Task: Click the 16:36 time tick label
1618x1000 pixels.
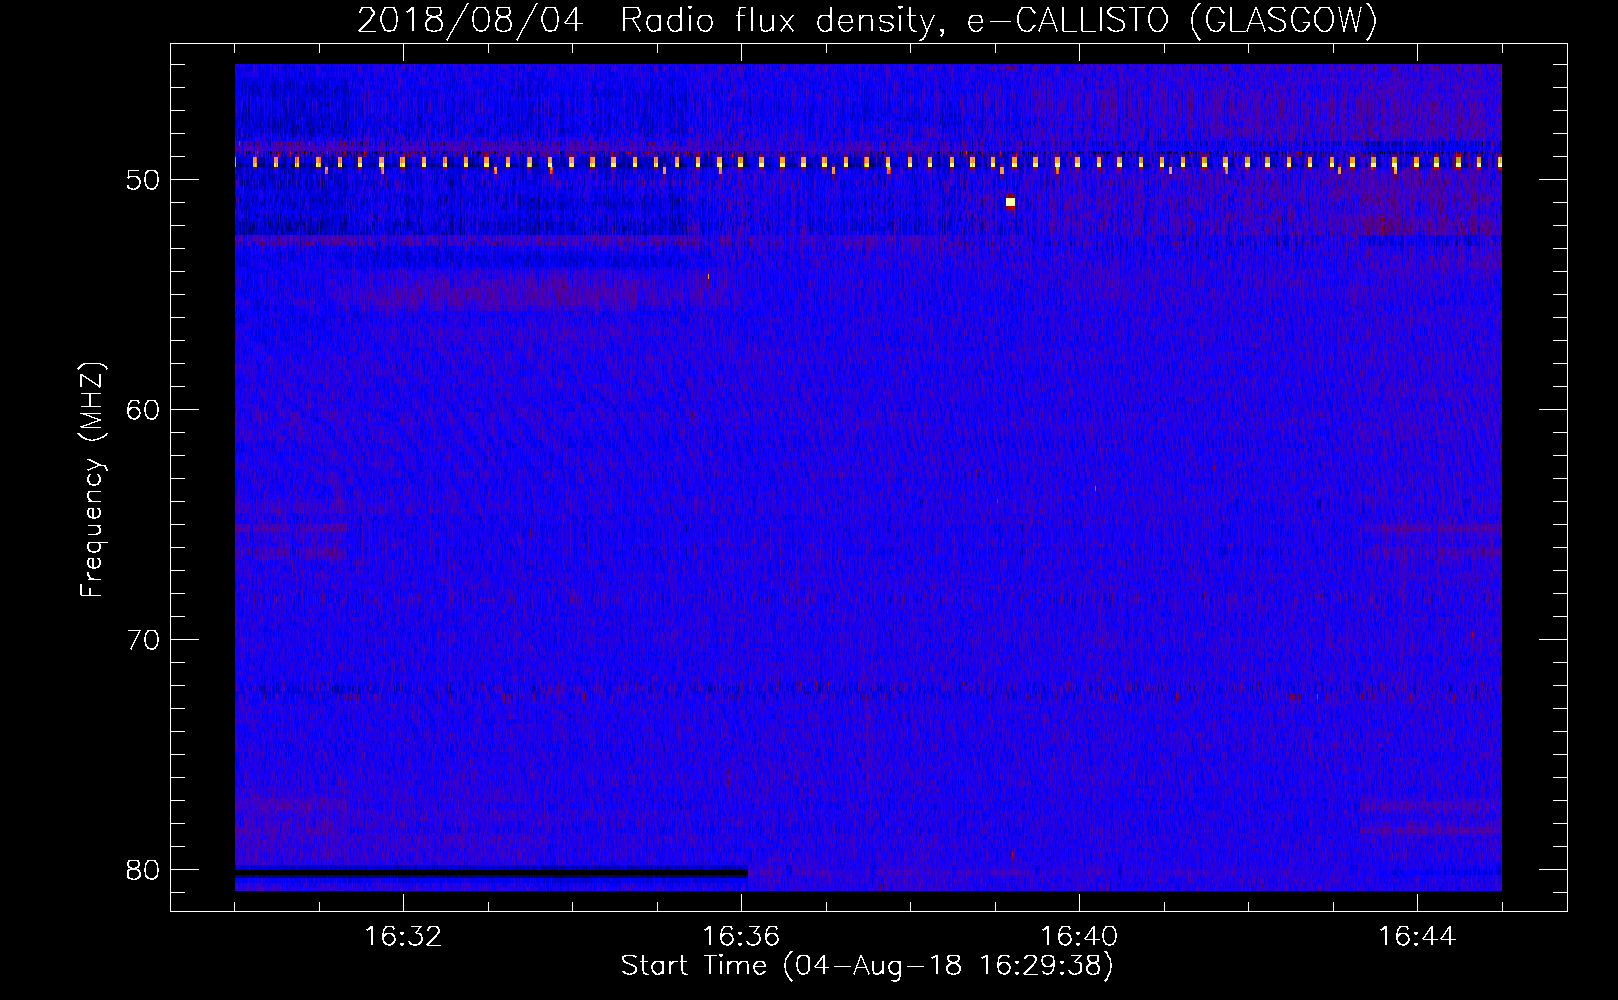Action: click(741, 937)
